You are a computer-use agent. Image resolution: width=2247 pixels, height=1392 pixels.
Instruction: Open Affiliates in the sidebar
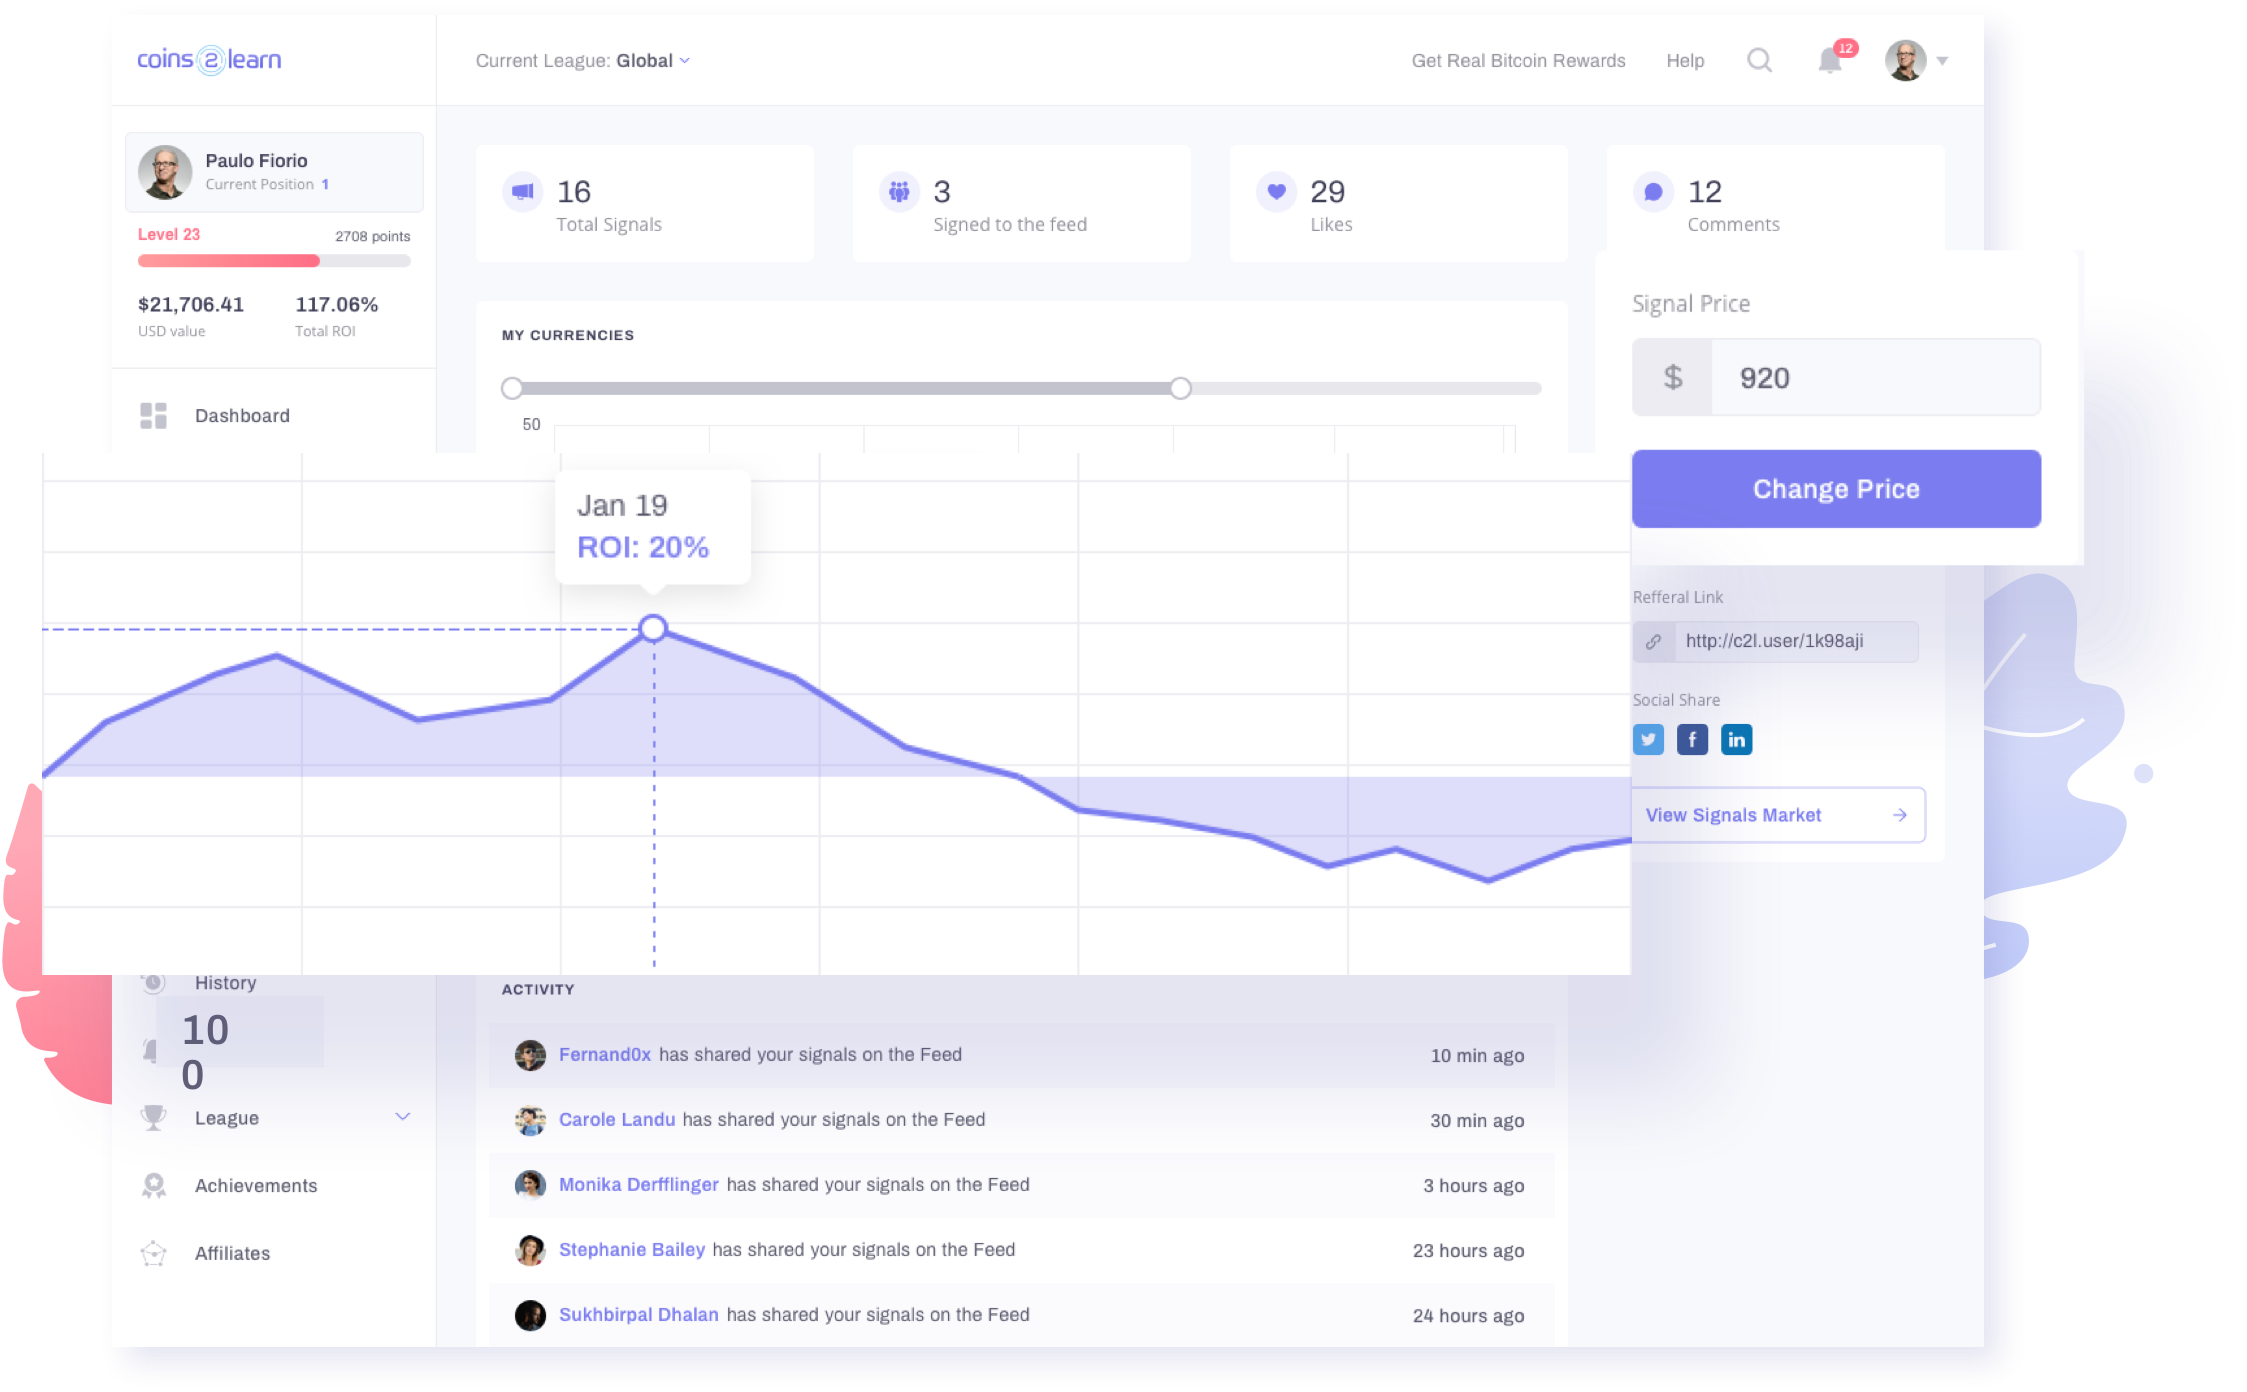click(232, 1254)
